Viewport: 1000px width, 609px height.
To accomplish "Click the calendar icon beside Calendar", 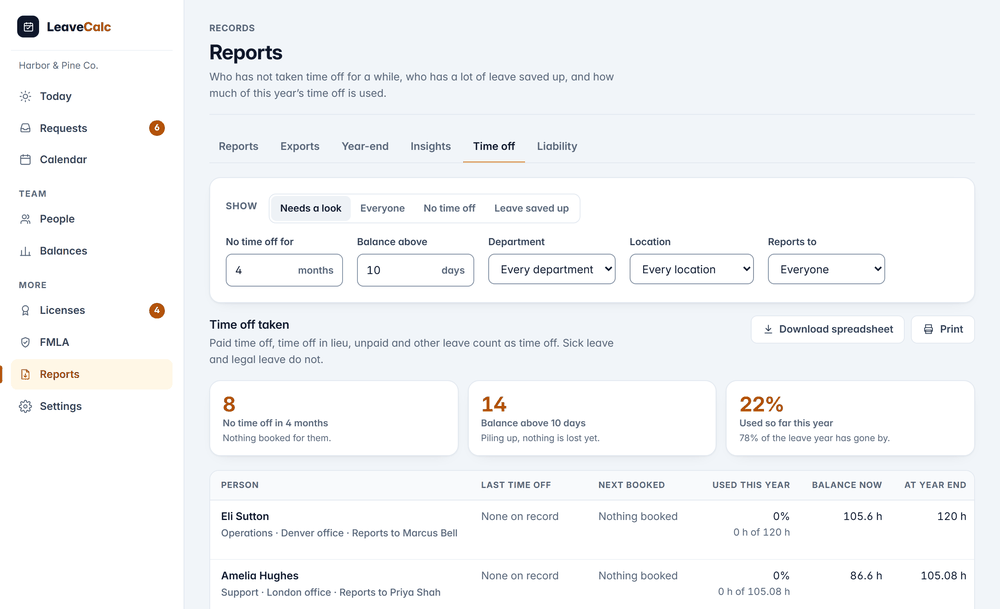I will (25, 159).
